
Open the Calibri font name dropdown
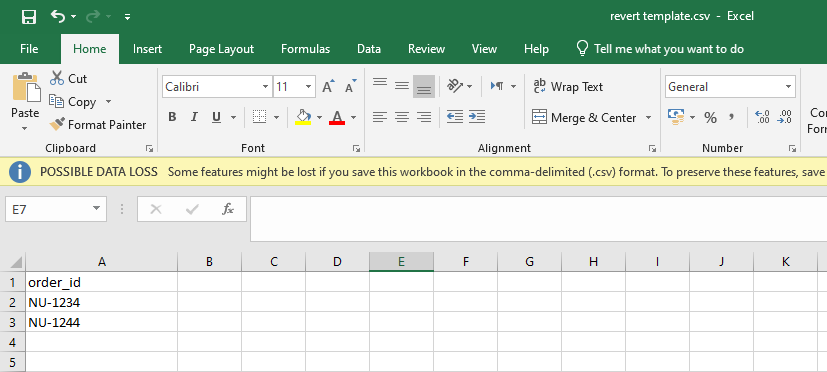[265, 87]
